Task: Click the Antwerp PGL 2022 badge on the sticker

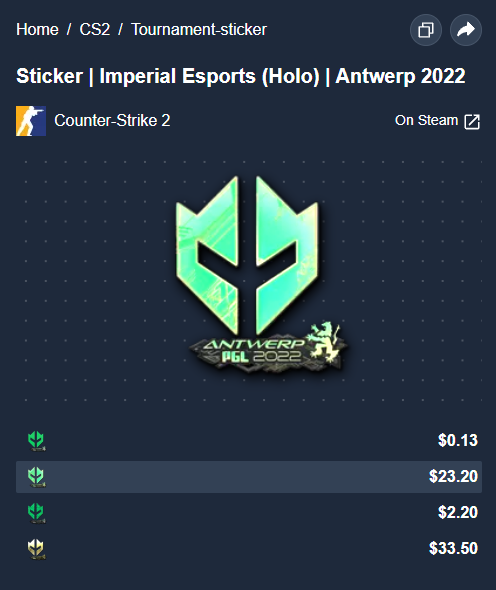Action: [269, 350]
